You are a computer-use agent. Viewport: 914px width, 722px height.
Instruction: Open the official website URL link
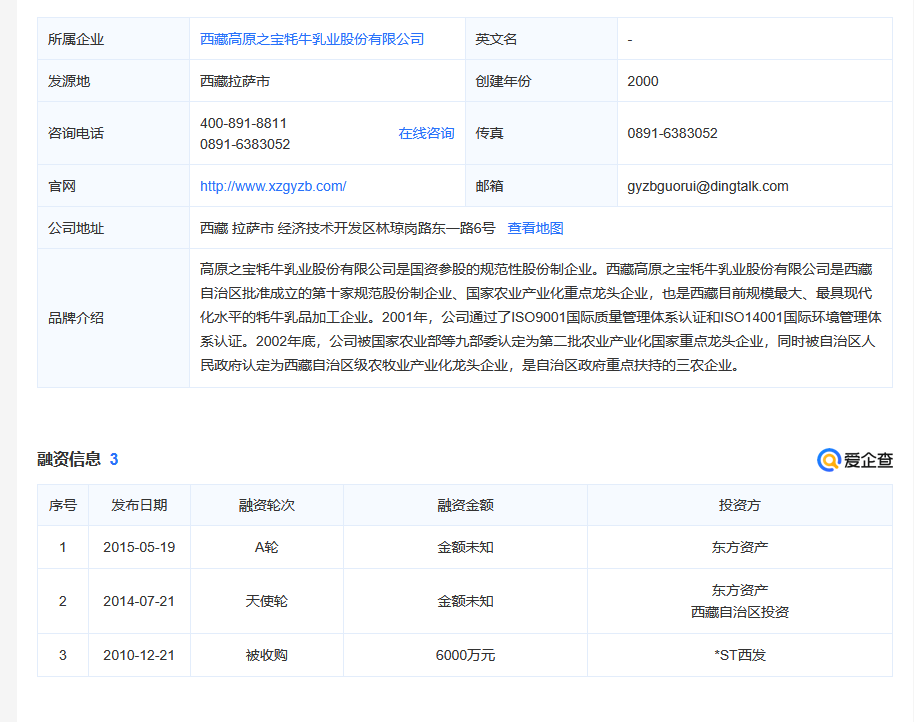(x=273, y=186)
